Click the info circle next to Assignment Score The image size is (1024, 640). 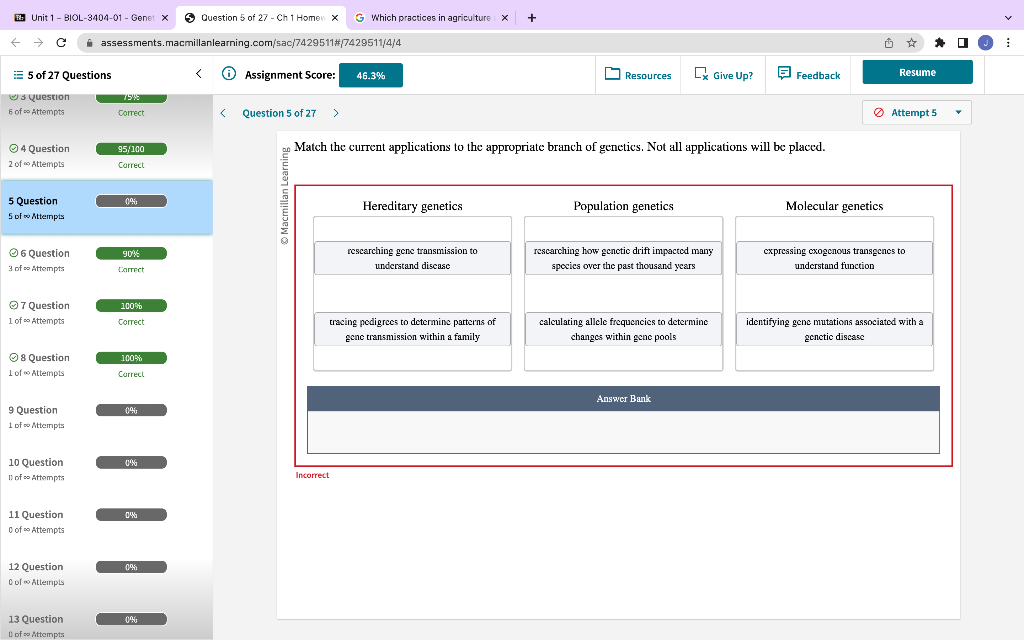tap(230, 74)
